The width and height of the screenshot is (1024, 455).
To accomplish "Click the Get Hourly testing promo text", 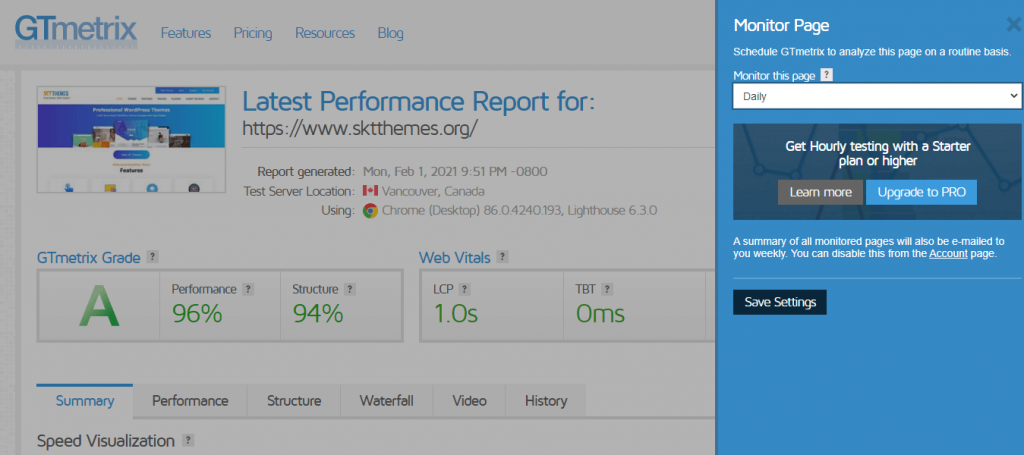I will 878,153.
